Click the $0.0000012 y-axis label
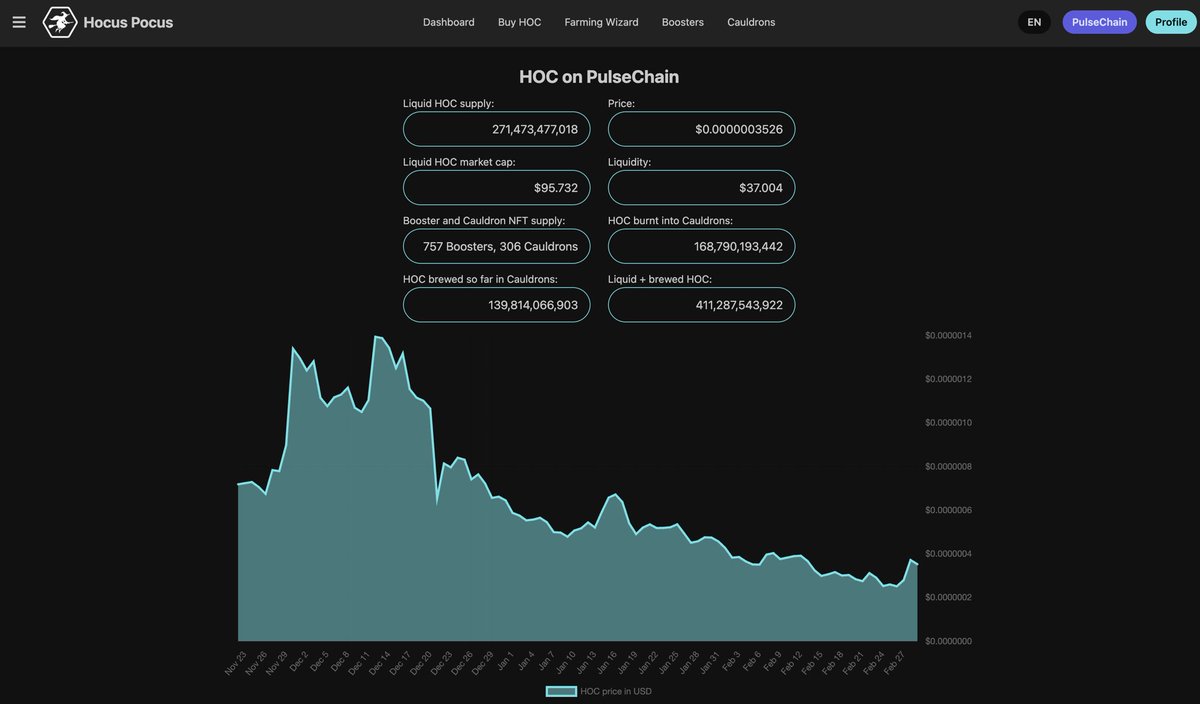Viewport: 1200px width, 704px height. [948, 379]
